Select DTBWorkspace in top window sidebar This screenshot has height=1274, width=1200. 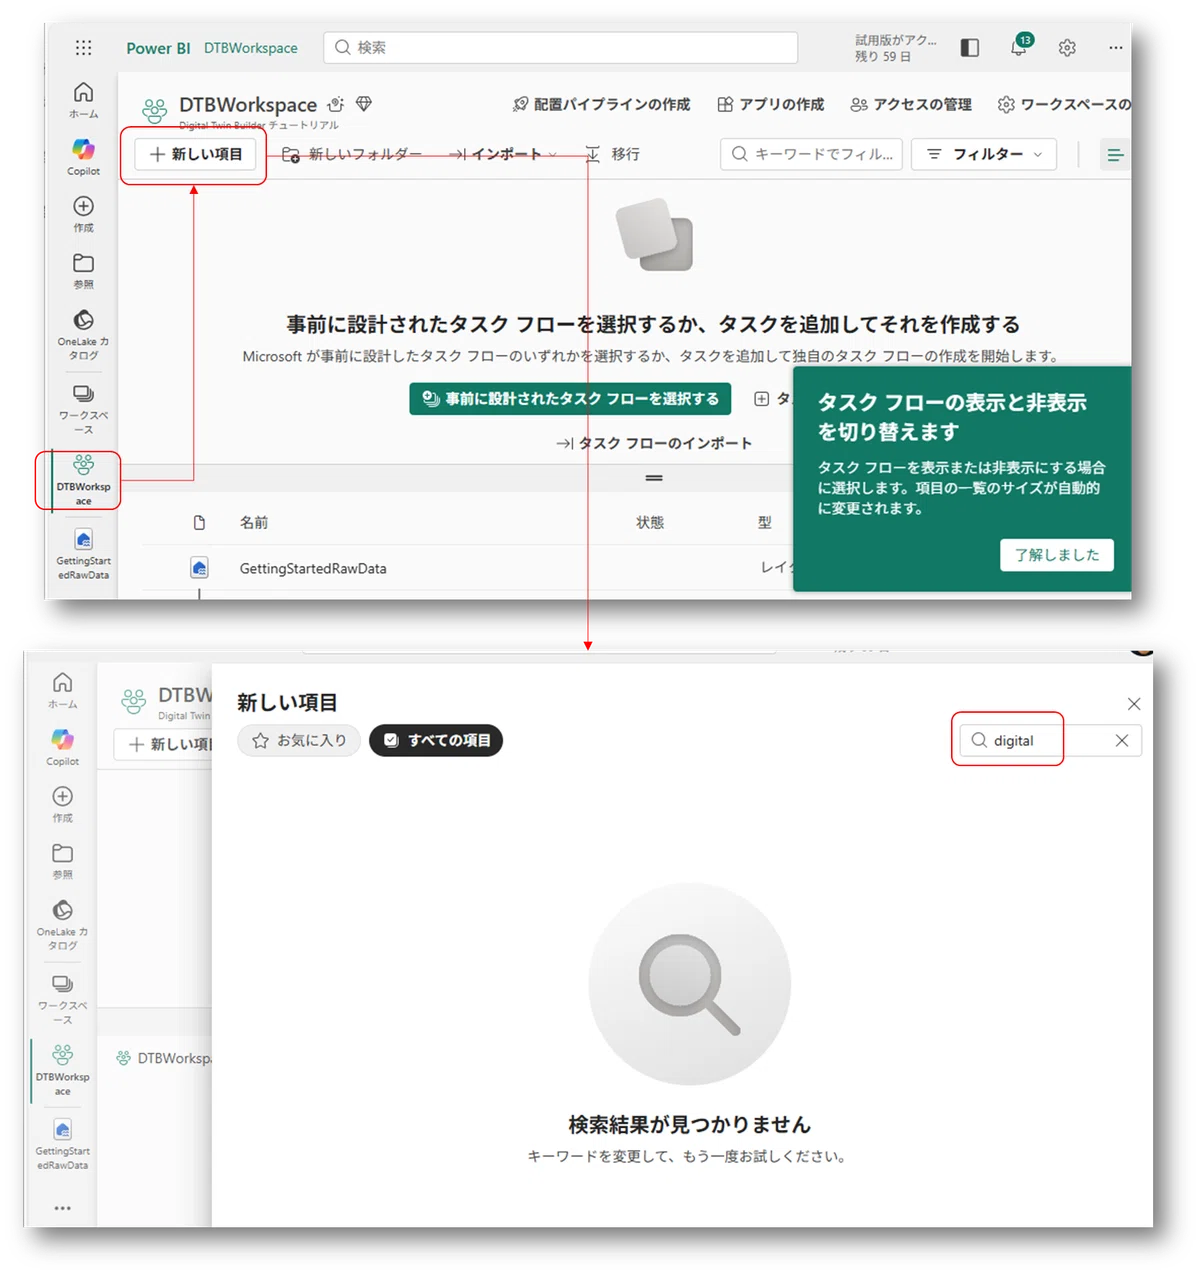[83, 480]
